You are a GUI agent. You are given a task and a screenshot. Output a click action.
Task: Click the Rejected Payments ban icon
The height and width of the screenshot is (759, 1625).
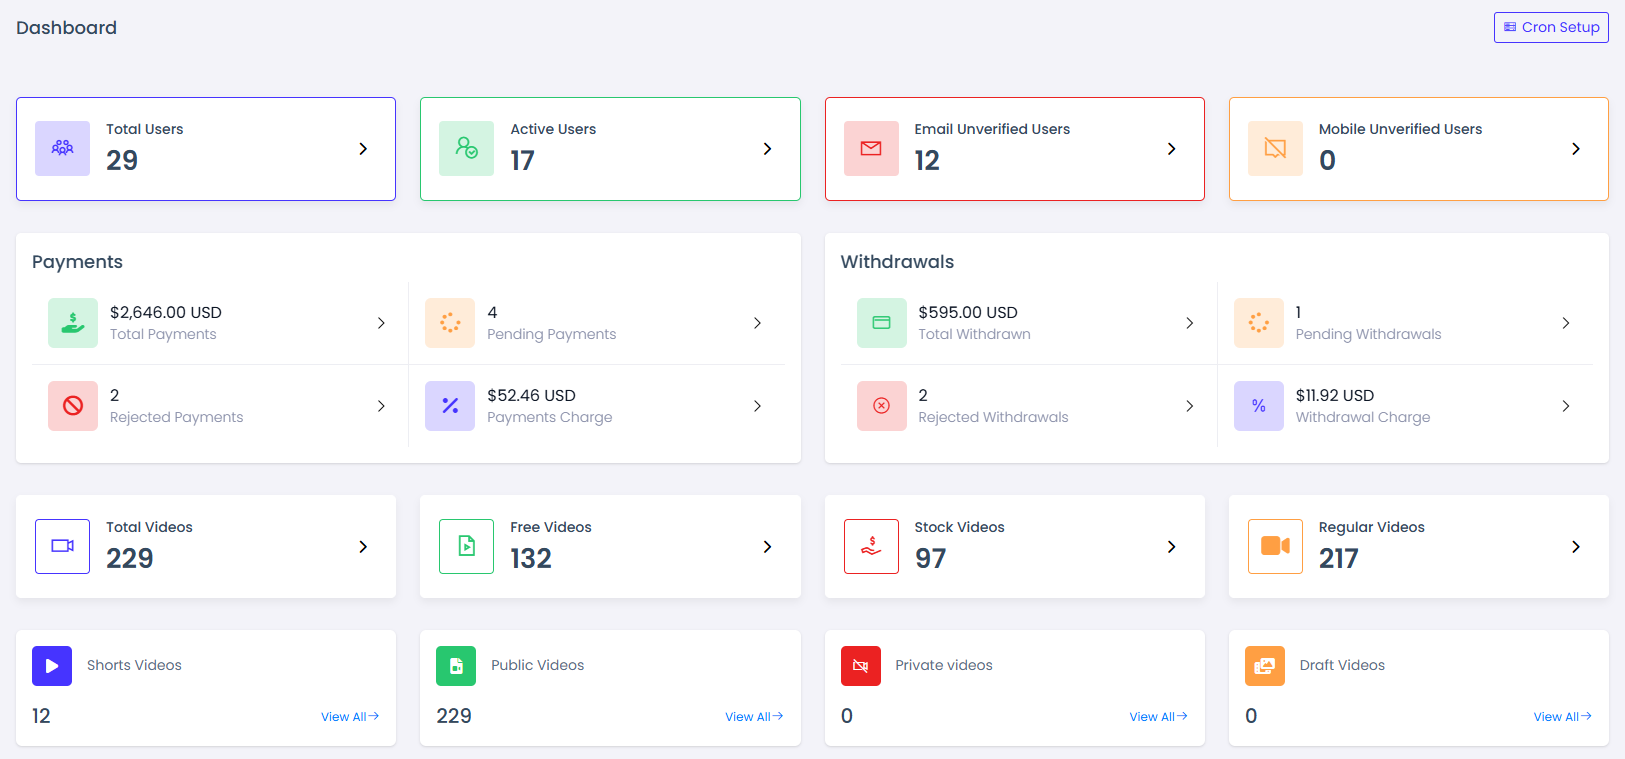pyautogui.click(x=73, y=406)
